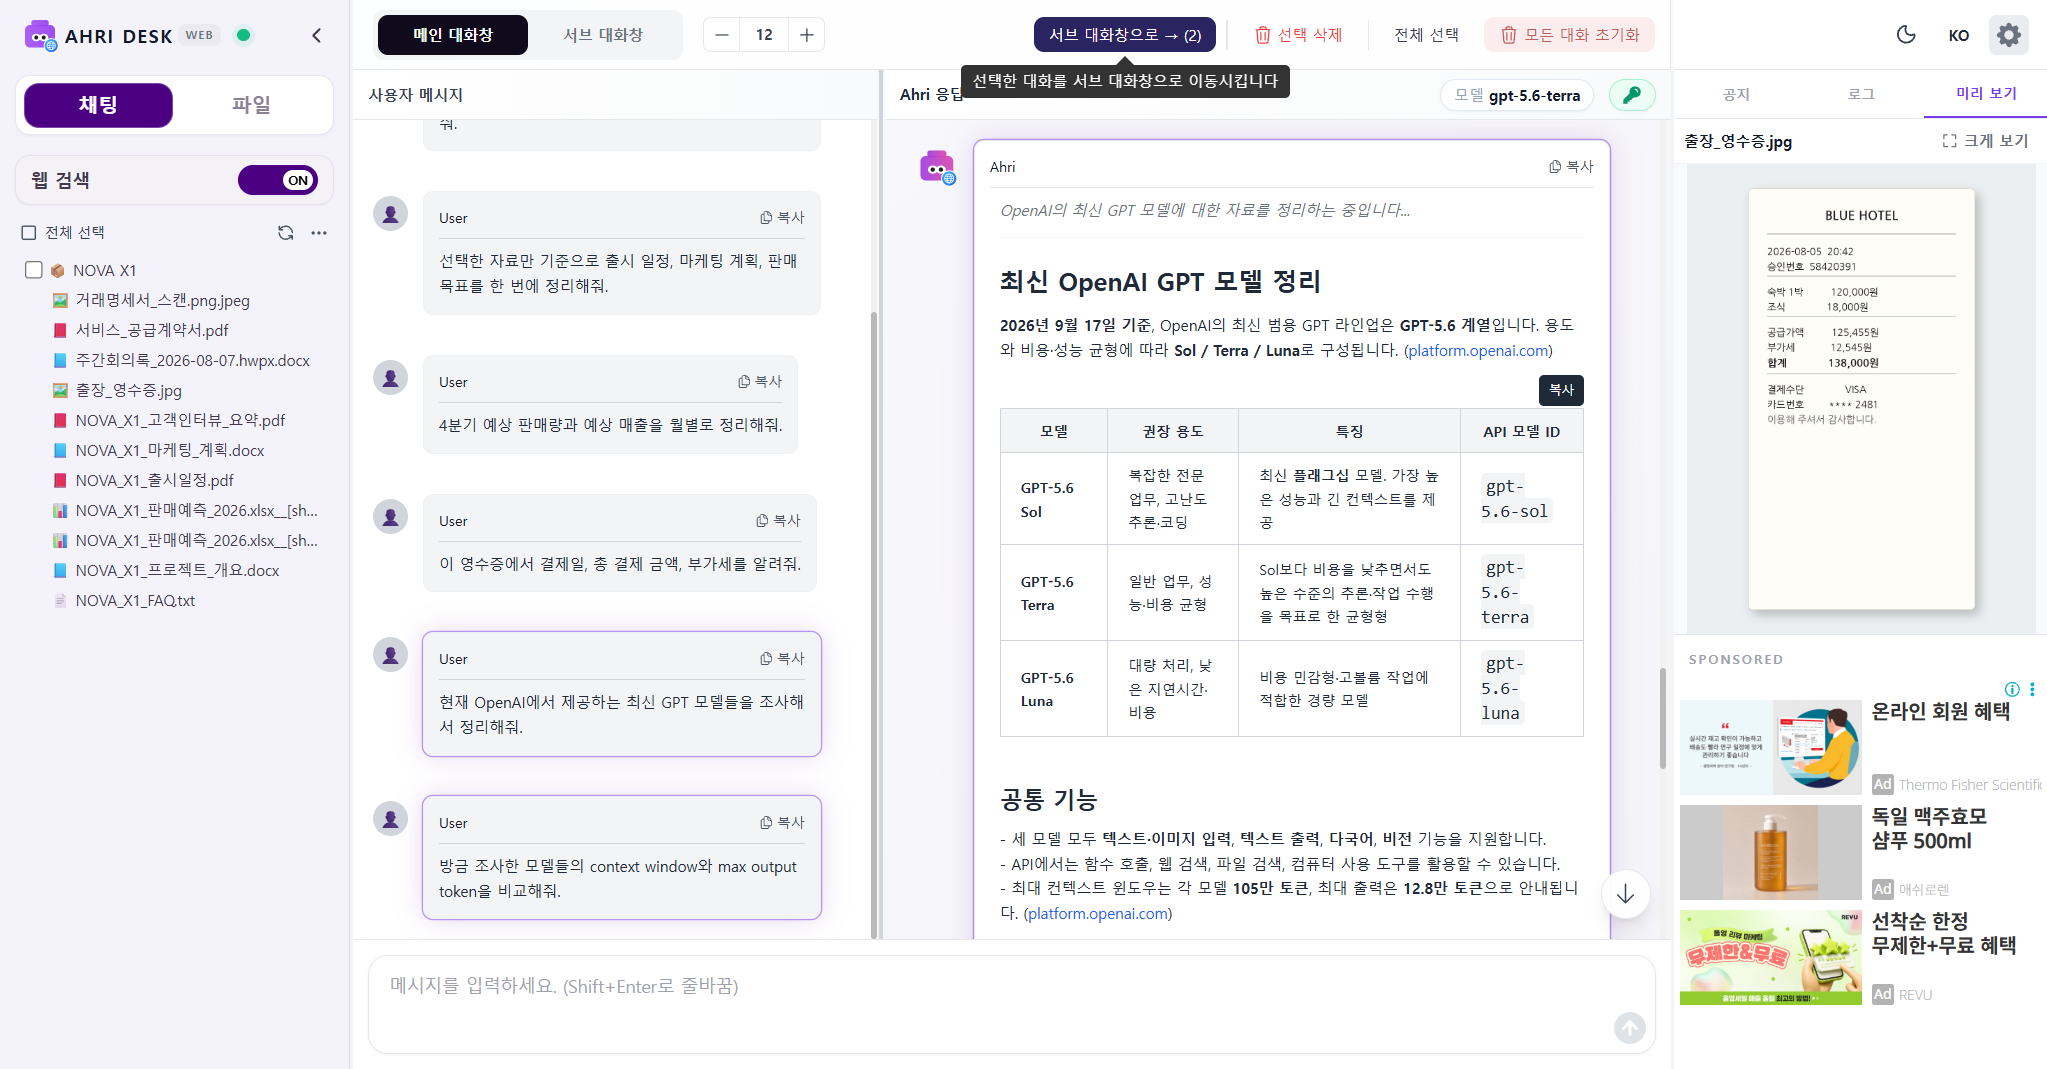This screenshot has width=2047, height=1069.
Task: Select the file 서비스_공급계약서.pdf
Action: coord(152,330)
